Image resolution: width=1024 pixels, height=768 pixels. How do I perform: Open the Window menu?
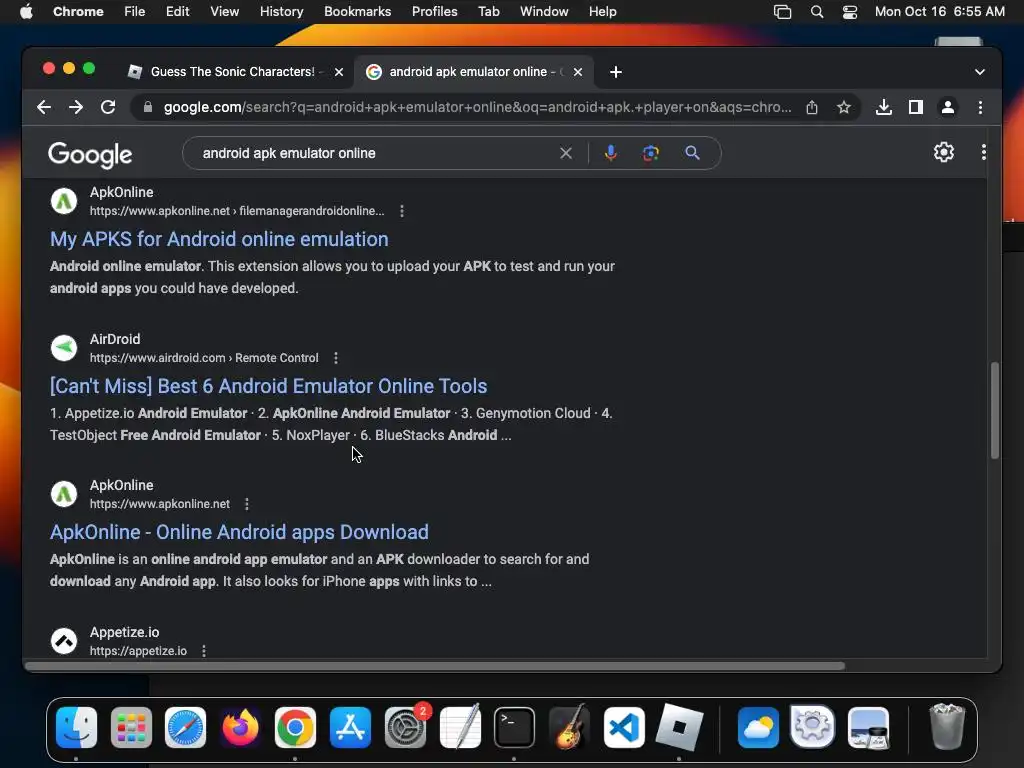click(544, 12)
